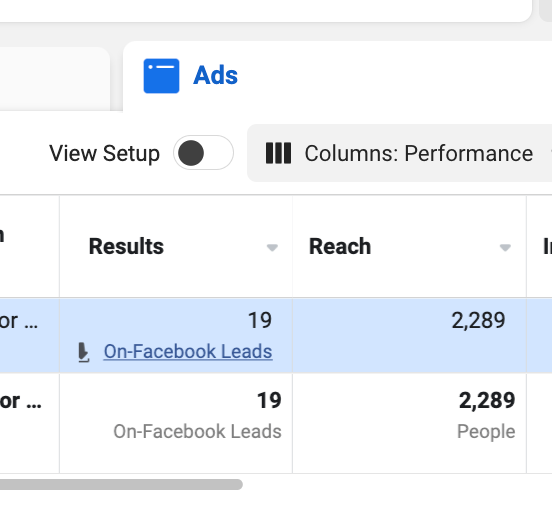The image size is (552, 518).
Task: Expand the Reach column arrow menu
Action: (x=505, y=248)
